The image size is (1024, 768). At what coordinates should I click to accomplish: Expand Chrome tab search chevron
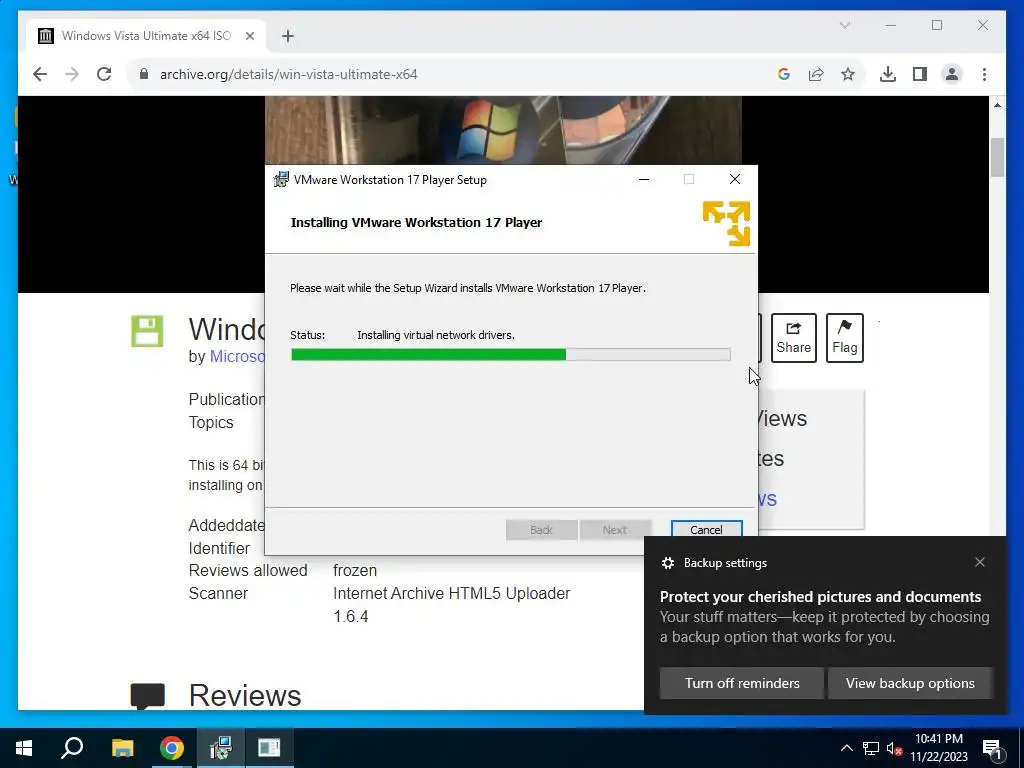tap(844, 25)
